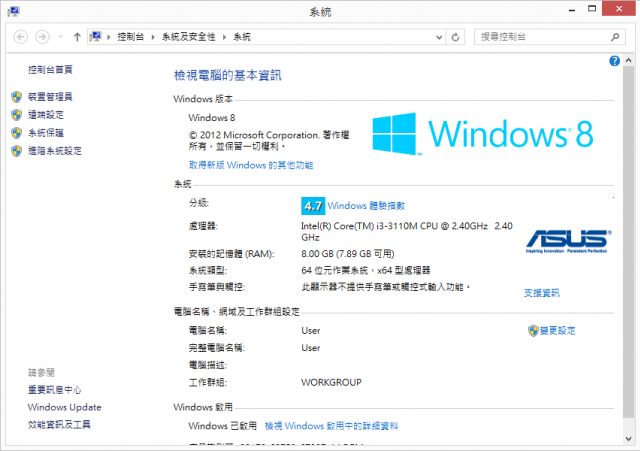
Task: Open 遠端設定 in the sidebar
Action: point(46,115)
